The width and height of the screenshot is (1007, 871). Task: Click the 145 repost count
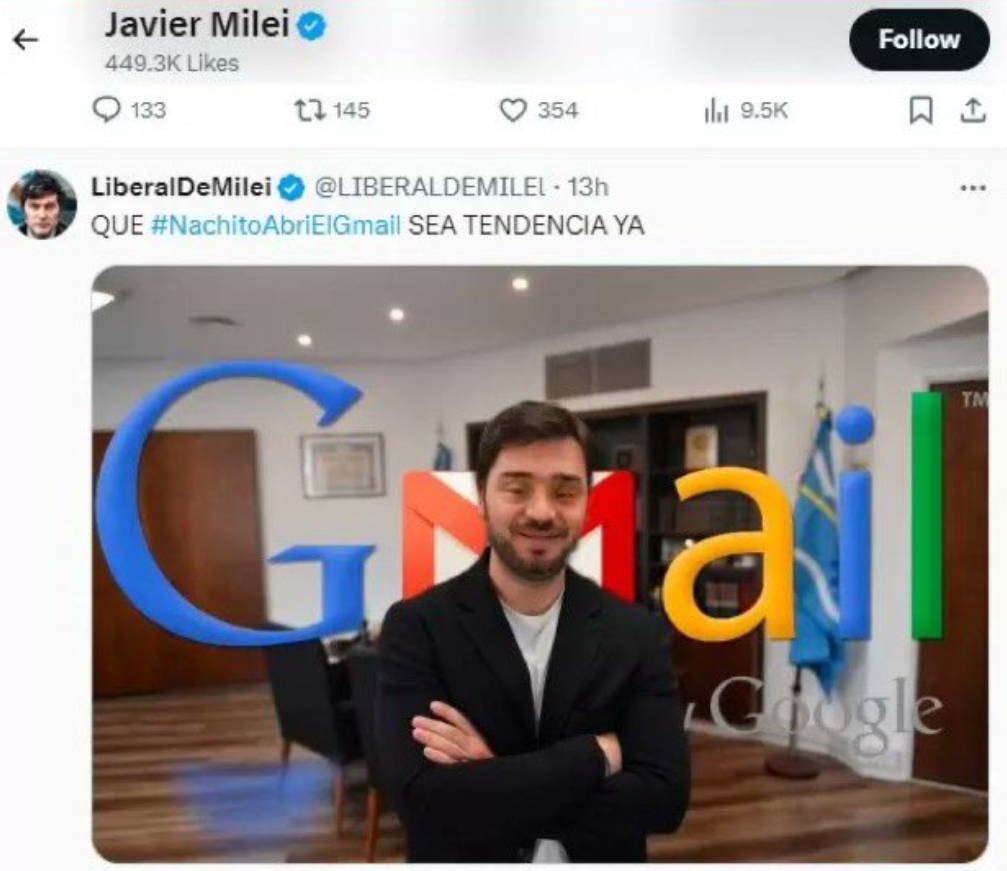pos(351,110)
